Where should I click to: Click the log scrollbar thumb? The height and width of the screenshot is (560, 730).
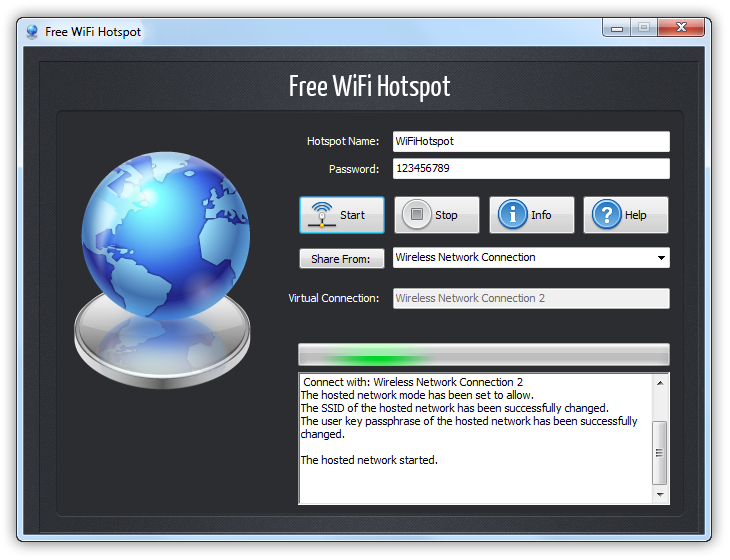point(659,453)
